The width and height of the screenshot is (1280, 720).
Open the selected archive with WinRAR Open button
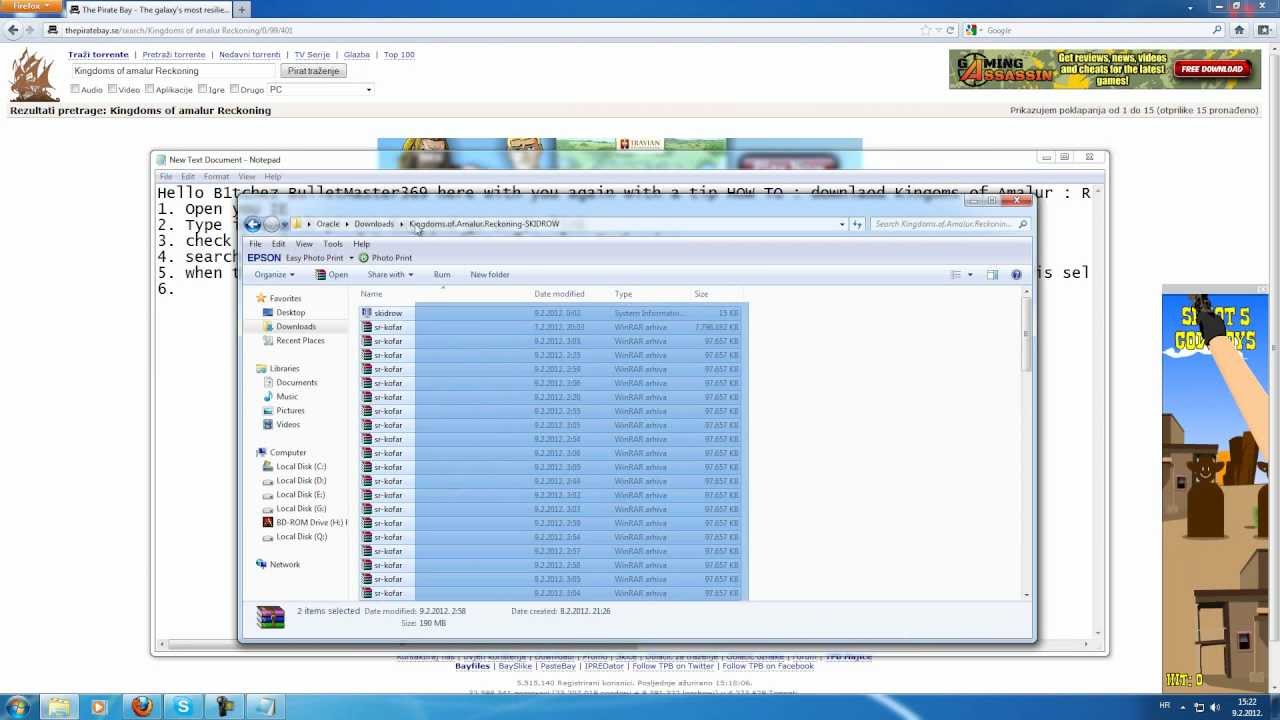coord(331,275)
